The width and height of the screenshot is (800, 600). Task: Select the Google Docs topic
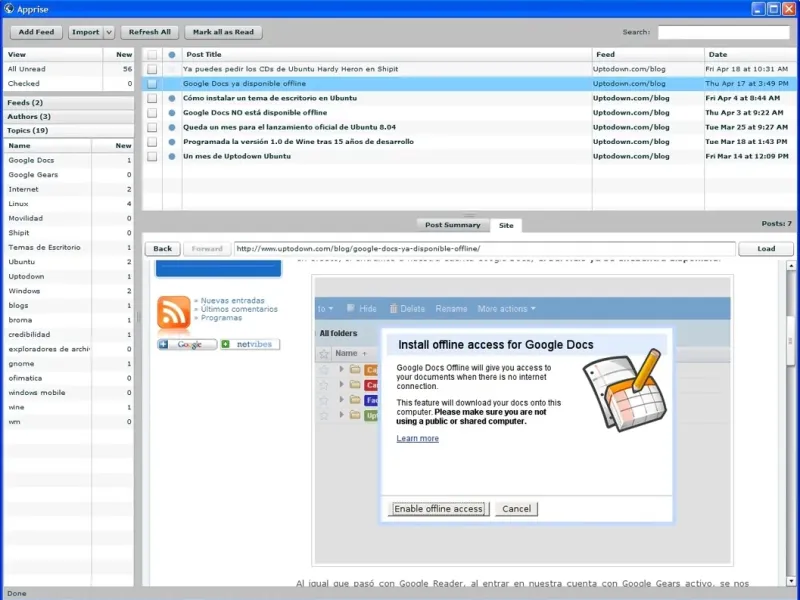pos(68,160)
